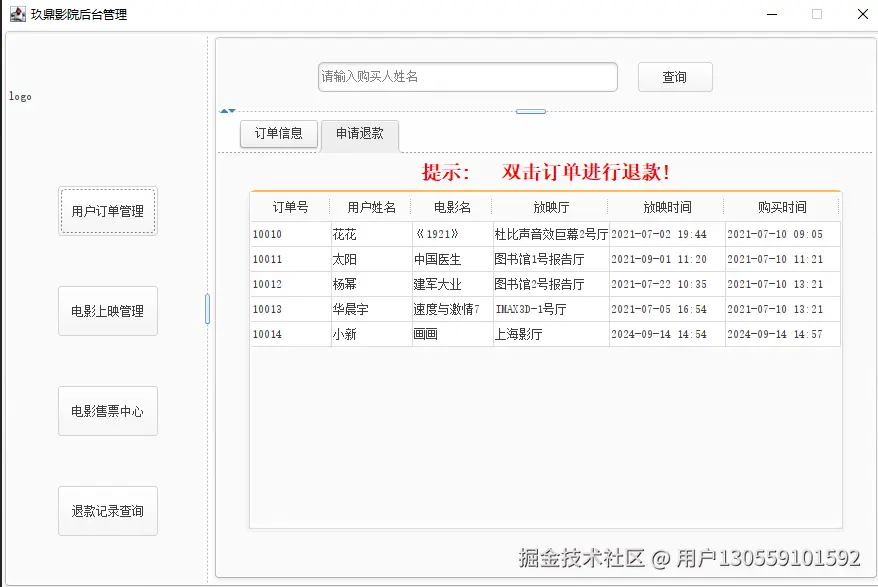Select hall 图书馆2号报告厅 cell
Screen dimensions: 878x587
(551, 284)
